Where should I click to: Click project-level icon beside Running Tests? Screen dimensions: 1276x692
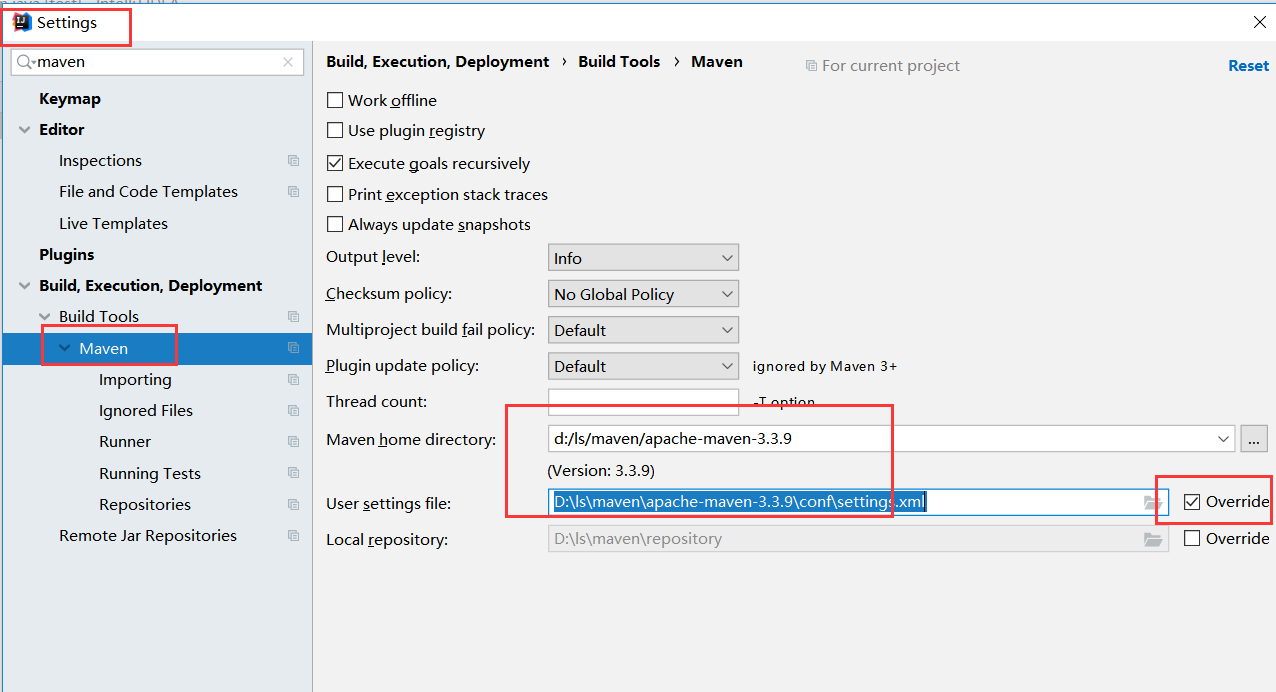[293, 473]
